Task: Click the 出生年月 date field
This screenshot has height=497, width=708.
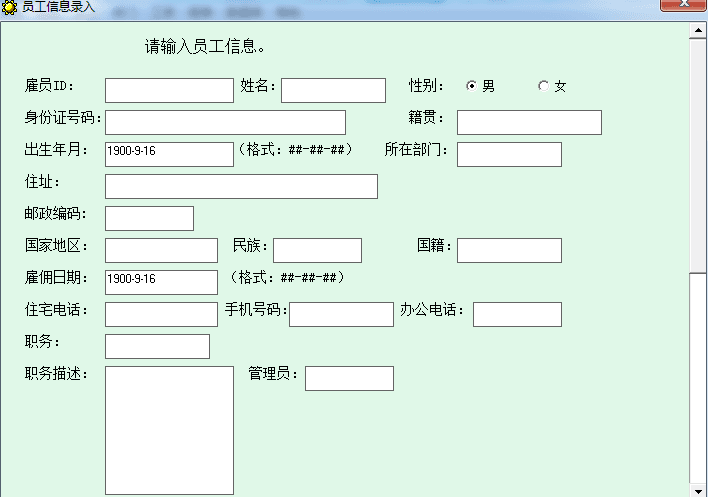Action: tap(169, 155)
